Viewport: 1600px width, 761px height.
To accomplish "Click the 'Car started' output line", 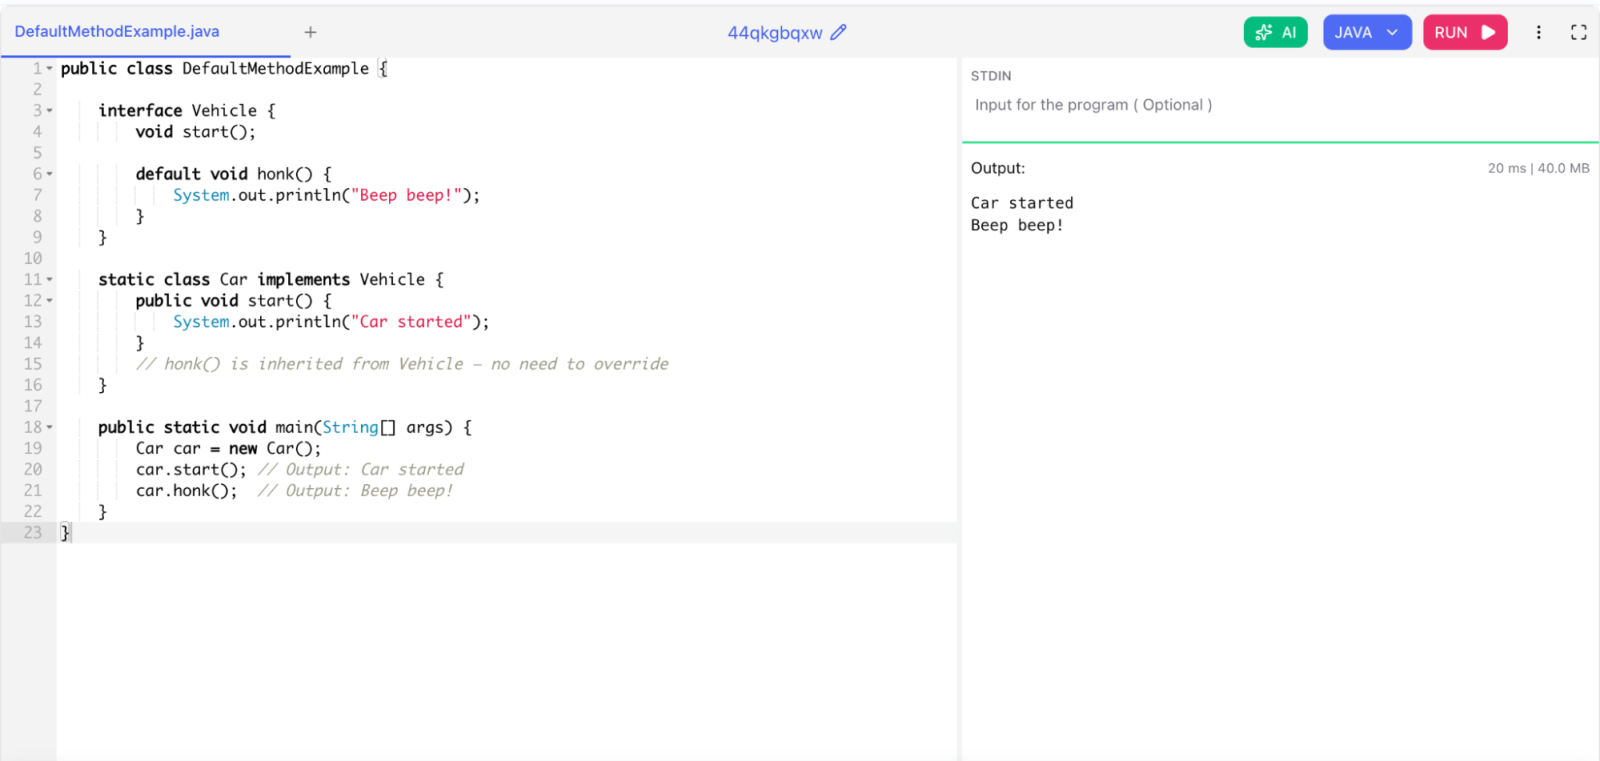I will click(x=1022, y=203).
